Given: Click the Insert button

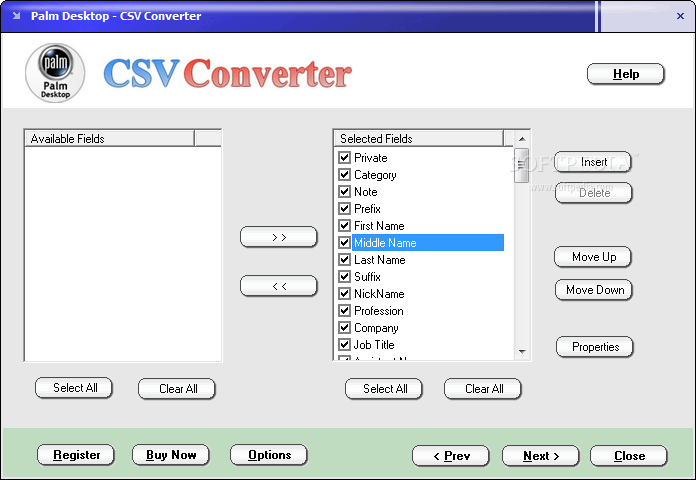Looking at the screenshot, I should click(593, 162).
